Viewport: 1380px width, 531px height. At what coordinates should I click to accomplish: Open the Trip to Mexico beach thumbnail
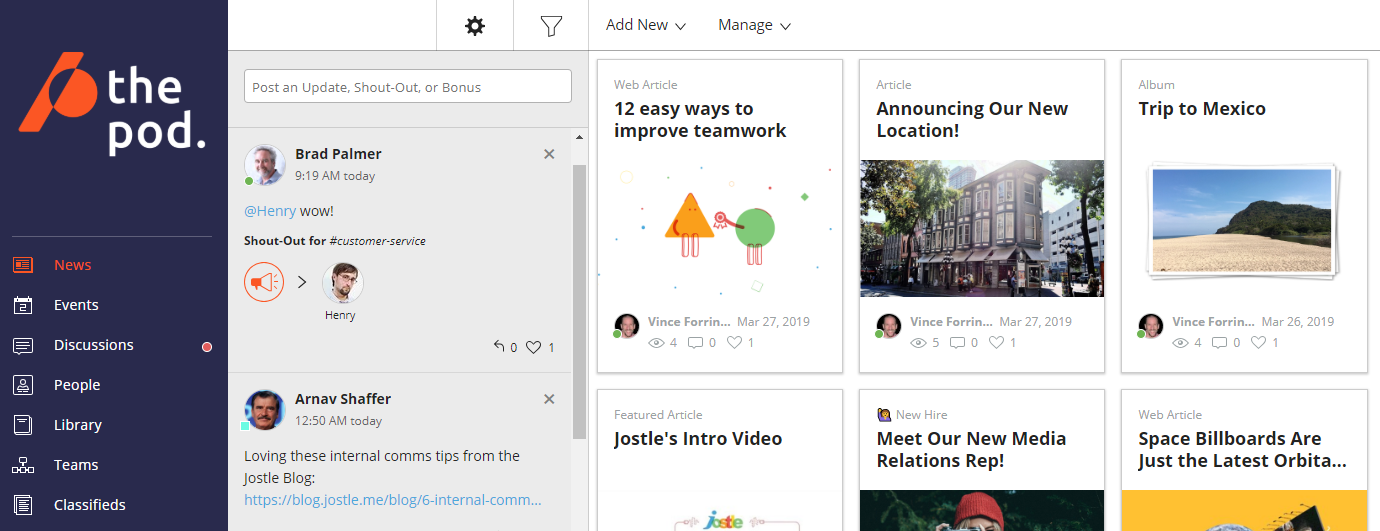1241,222
